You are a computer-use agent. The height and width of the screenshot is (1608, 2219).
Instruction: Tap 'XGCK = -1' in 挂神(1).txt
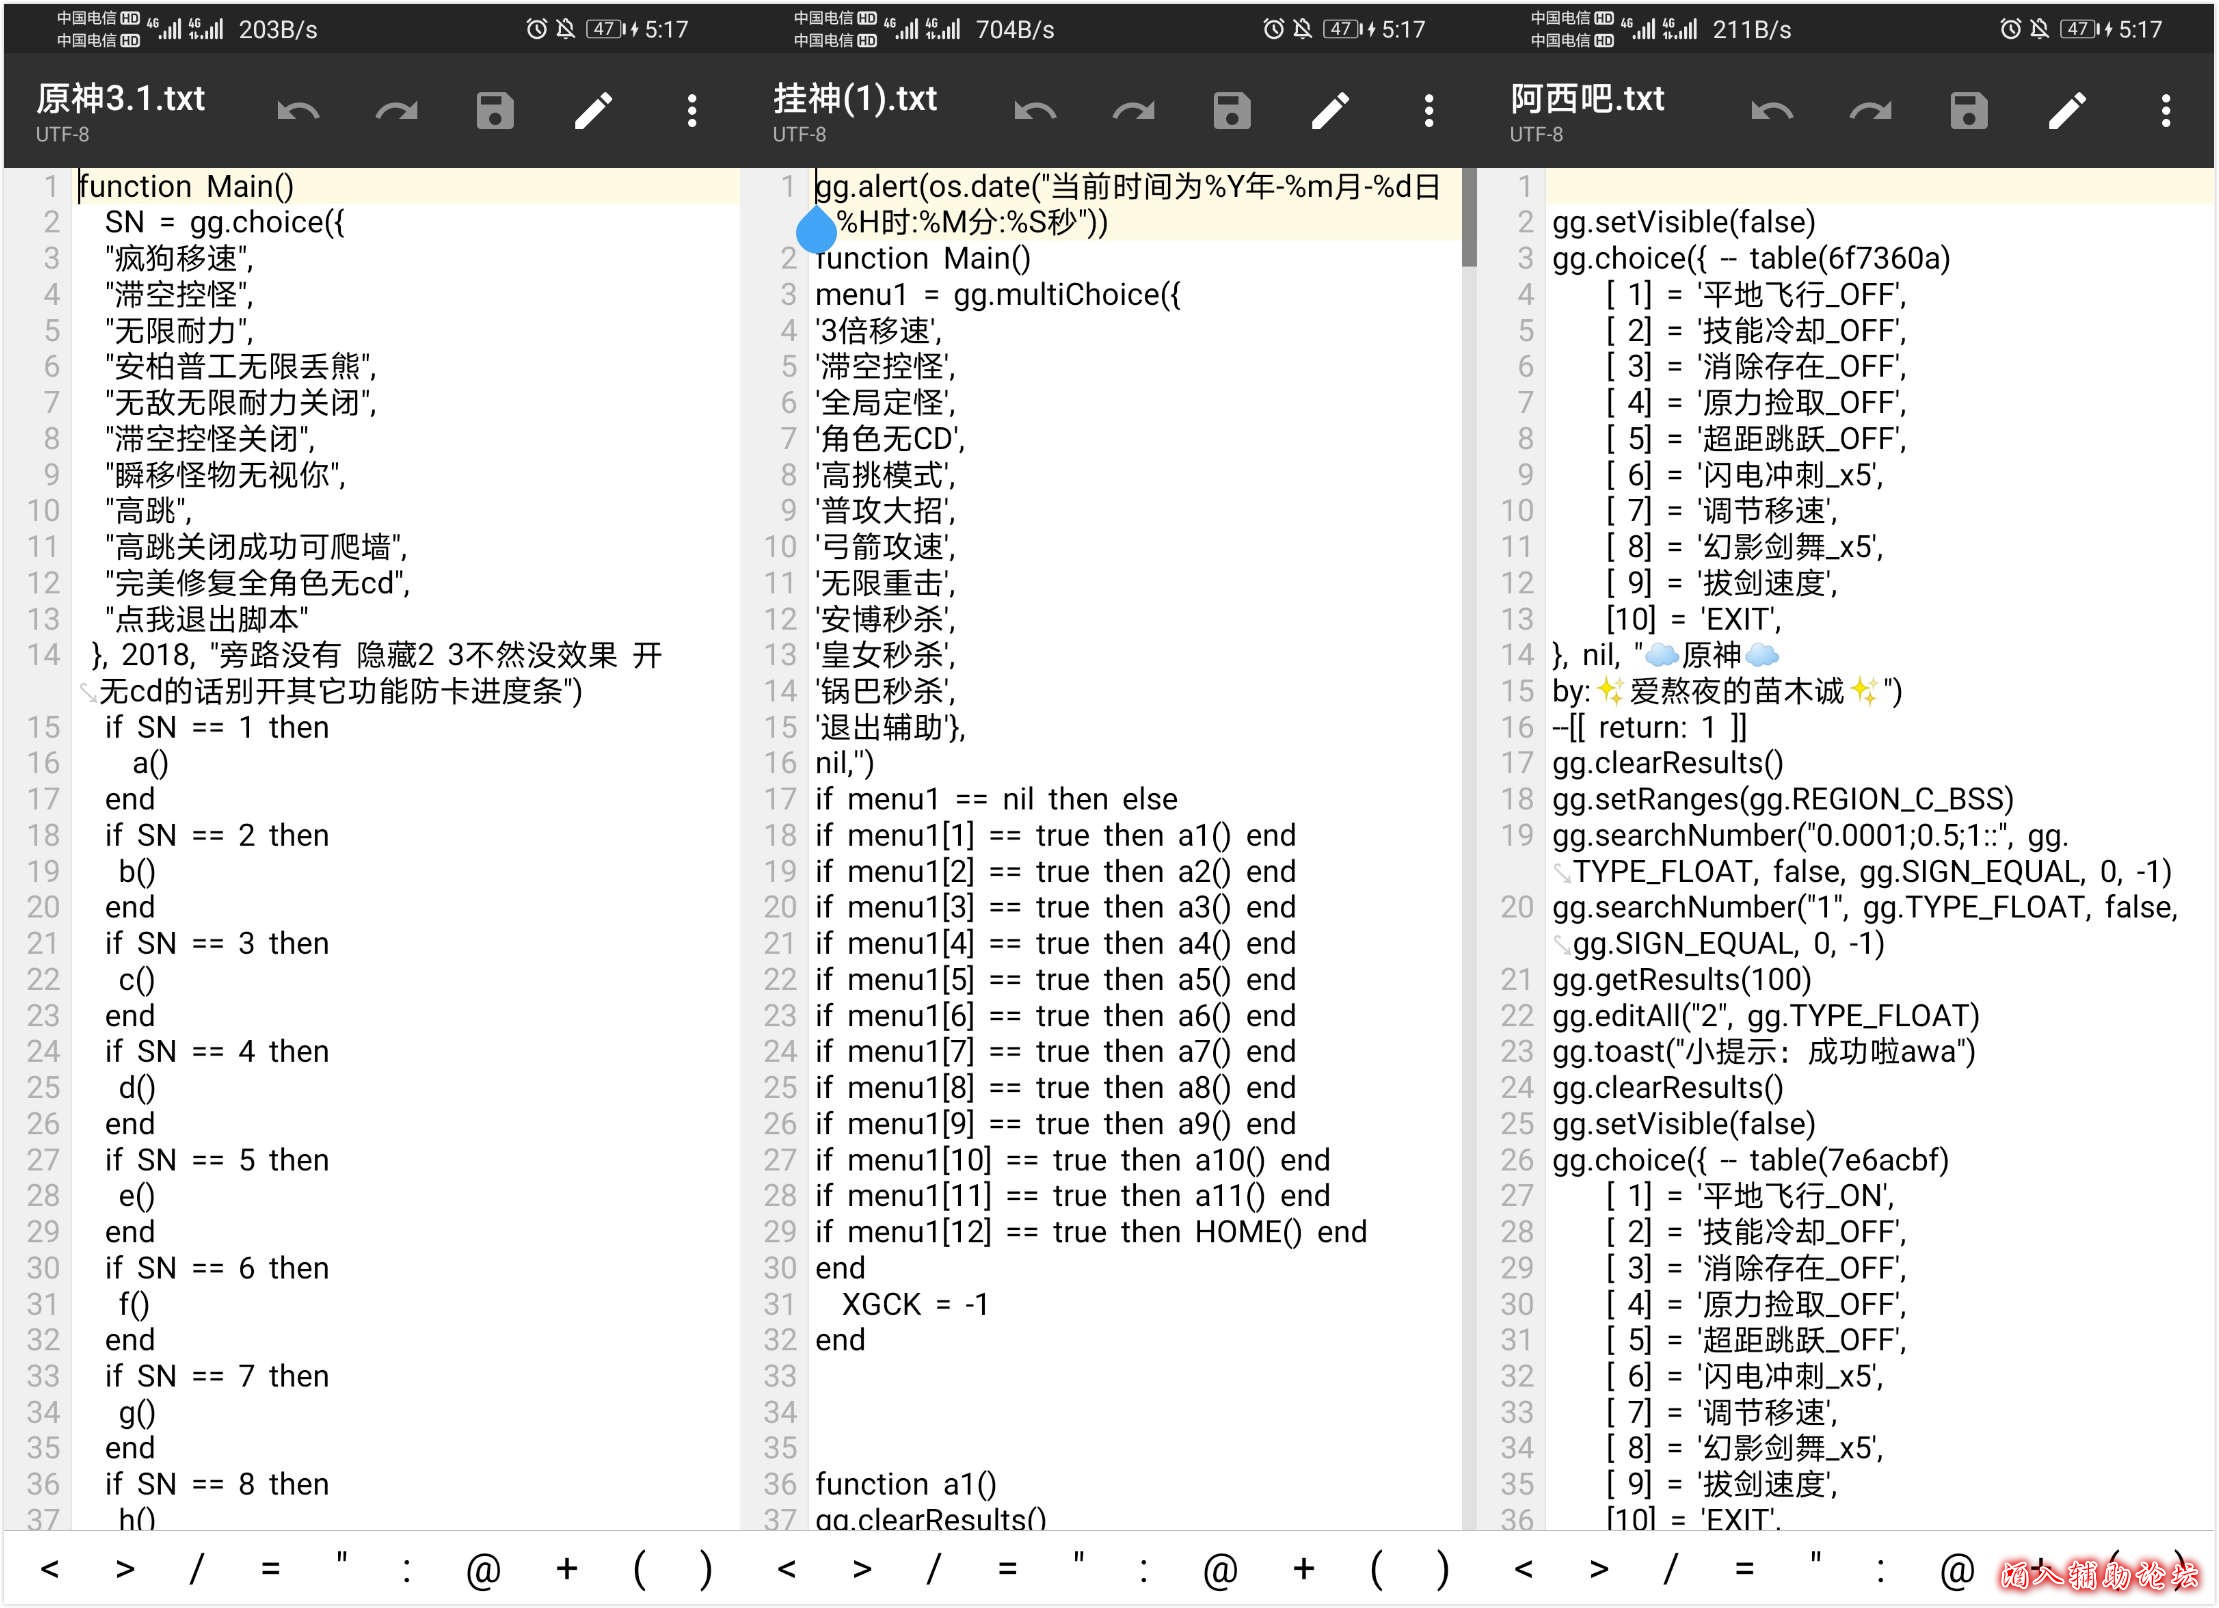[914, 1304]
